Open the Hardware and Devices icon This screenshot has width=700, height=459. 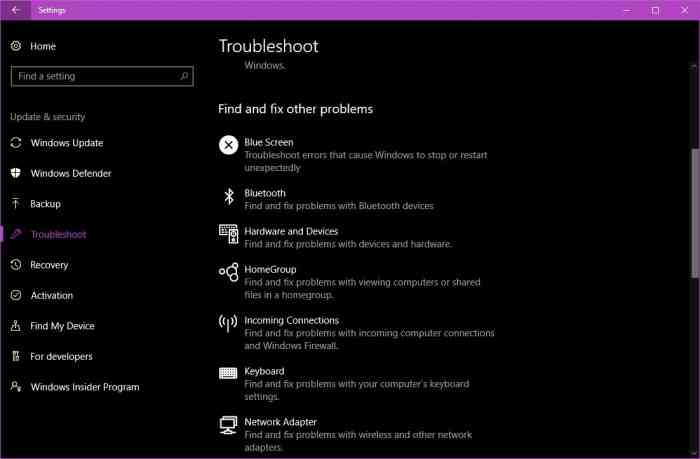(x=228, y=234)
